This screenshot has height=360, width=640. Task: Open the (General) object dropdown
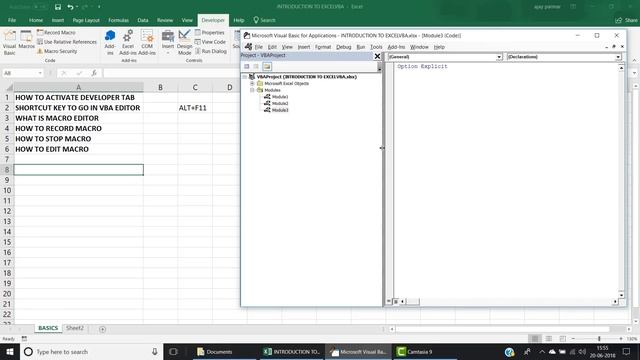[499, 57]
